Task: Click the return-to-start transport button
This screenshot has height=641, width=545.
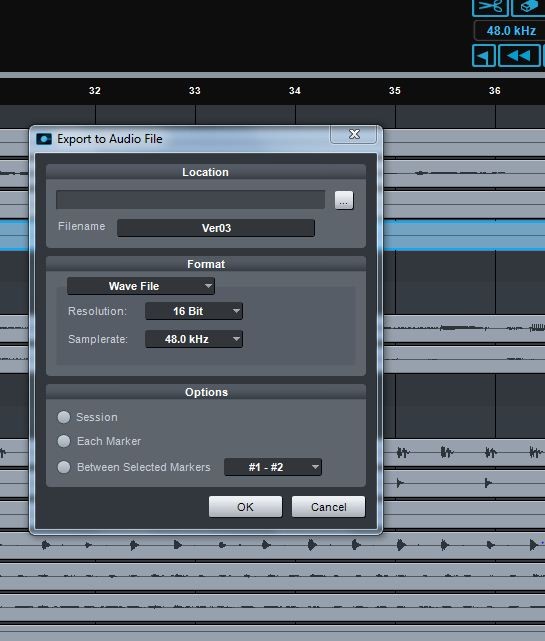Action: point(484,56)
